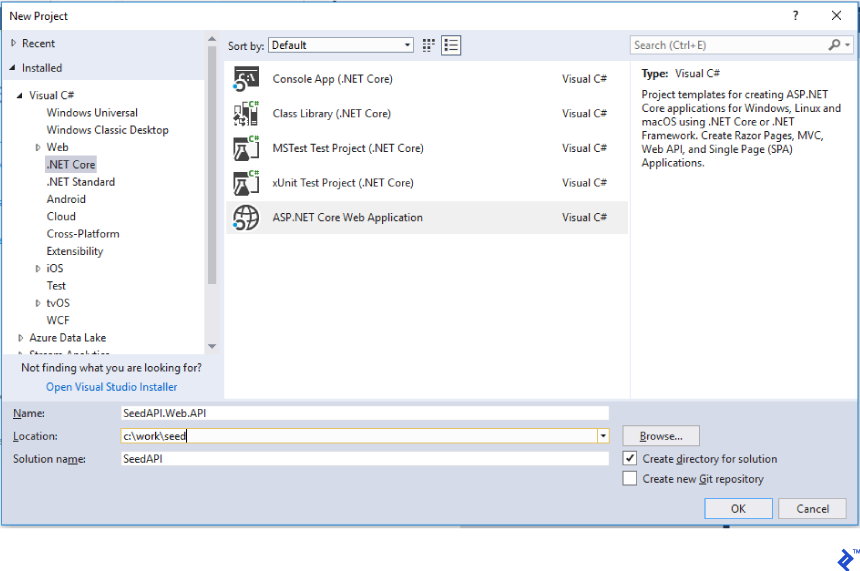Viewport: 860px width, 571px height.
Task: Open the Sort by Default dropdown
Action: pyautogui.click(x=341, y=45)
